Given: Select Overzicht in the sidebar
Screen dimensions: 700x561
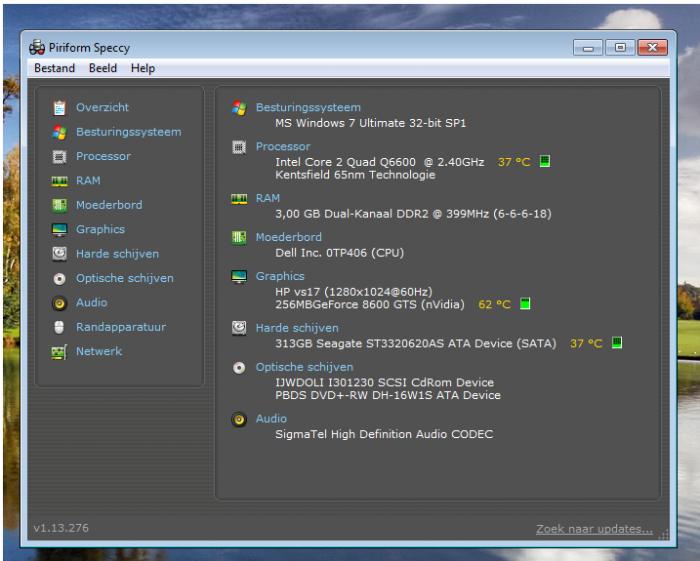Looking at the screenshot, I should pos(102,107).
